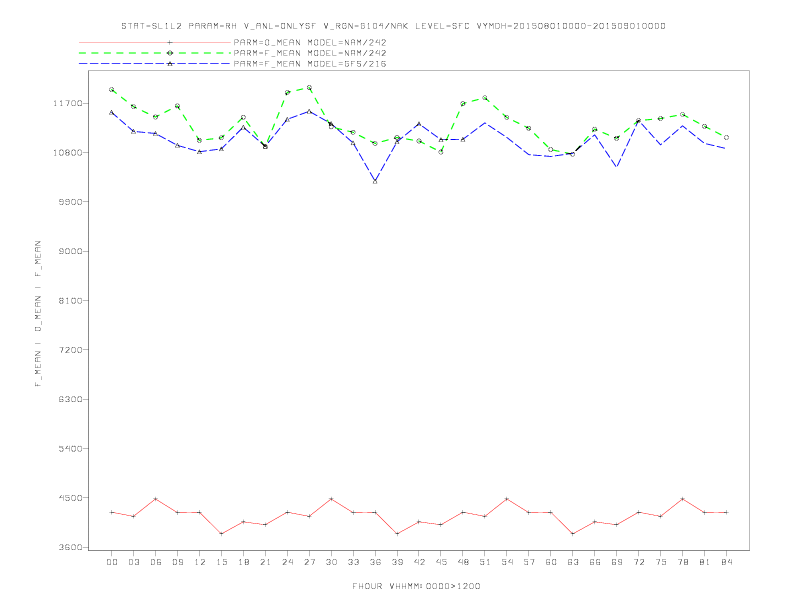Image resolution: width=792 pixels, height=612 pixels.
Task: Click the green NAM circle at hour 84
Action: [x=726, y=137]
